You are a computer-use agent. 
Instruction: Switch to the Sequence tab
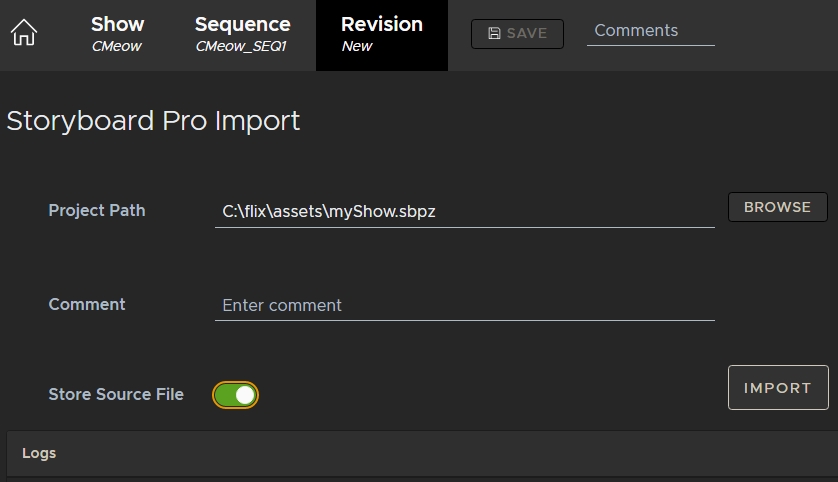tap(242, 24)
